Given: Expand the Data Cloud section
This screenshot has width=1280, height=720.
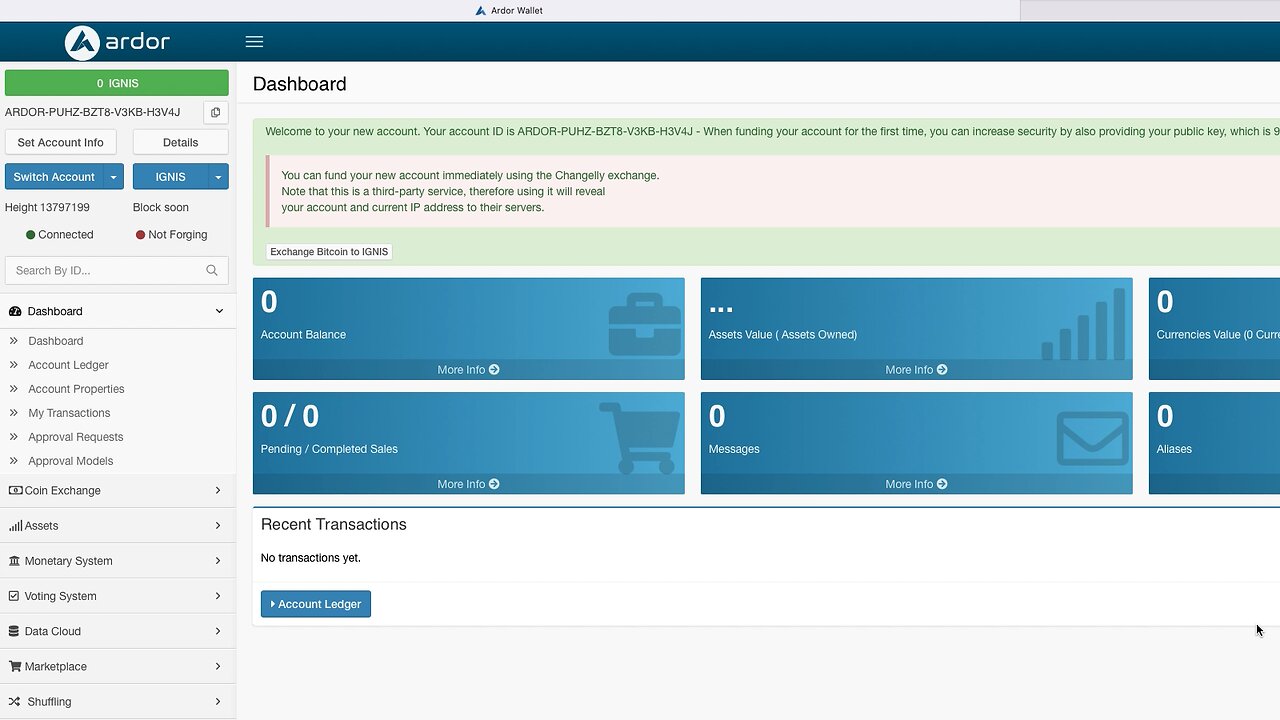Looking at the screenshot, I should tap(218, 631).
